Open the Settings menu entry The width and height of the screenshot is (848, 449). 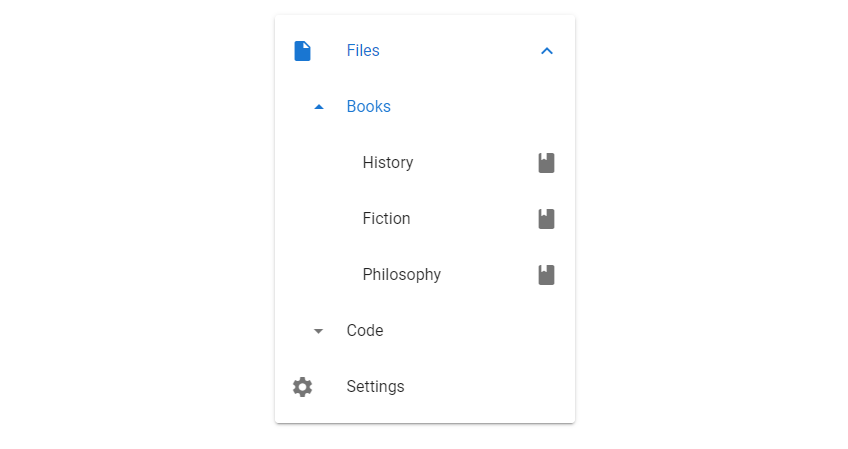(375, 387)
